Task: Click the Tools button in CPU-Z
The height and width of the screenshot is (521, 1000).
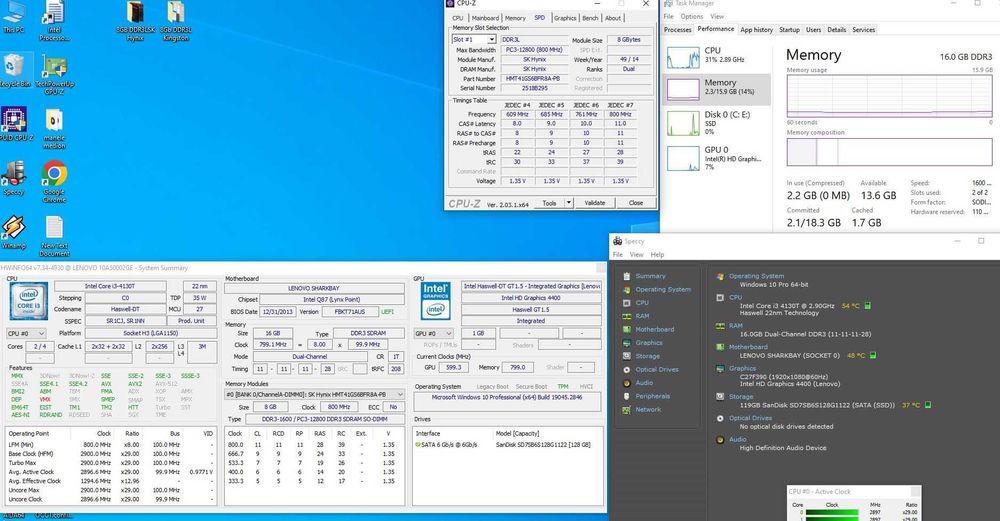Action: 549,203
